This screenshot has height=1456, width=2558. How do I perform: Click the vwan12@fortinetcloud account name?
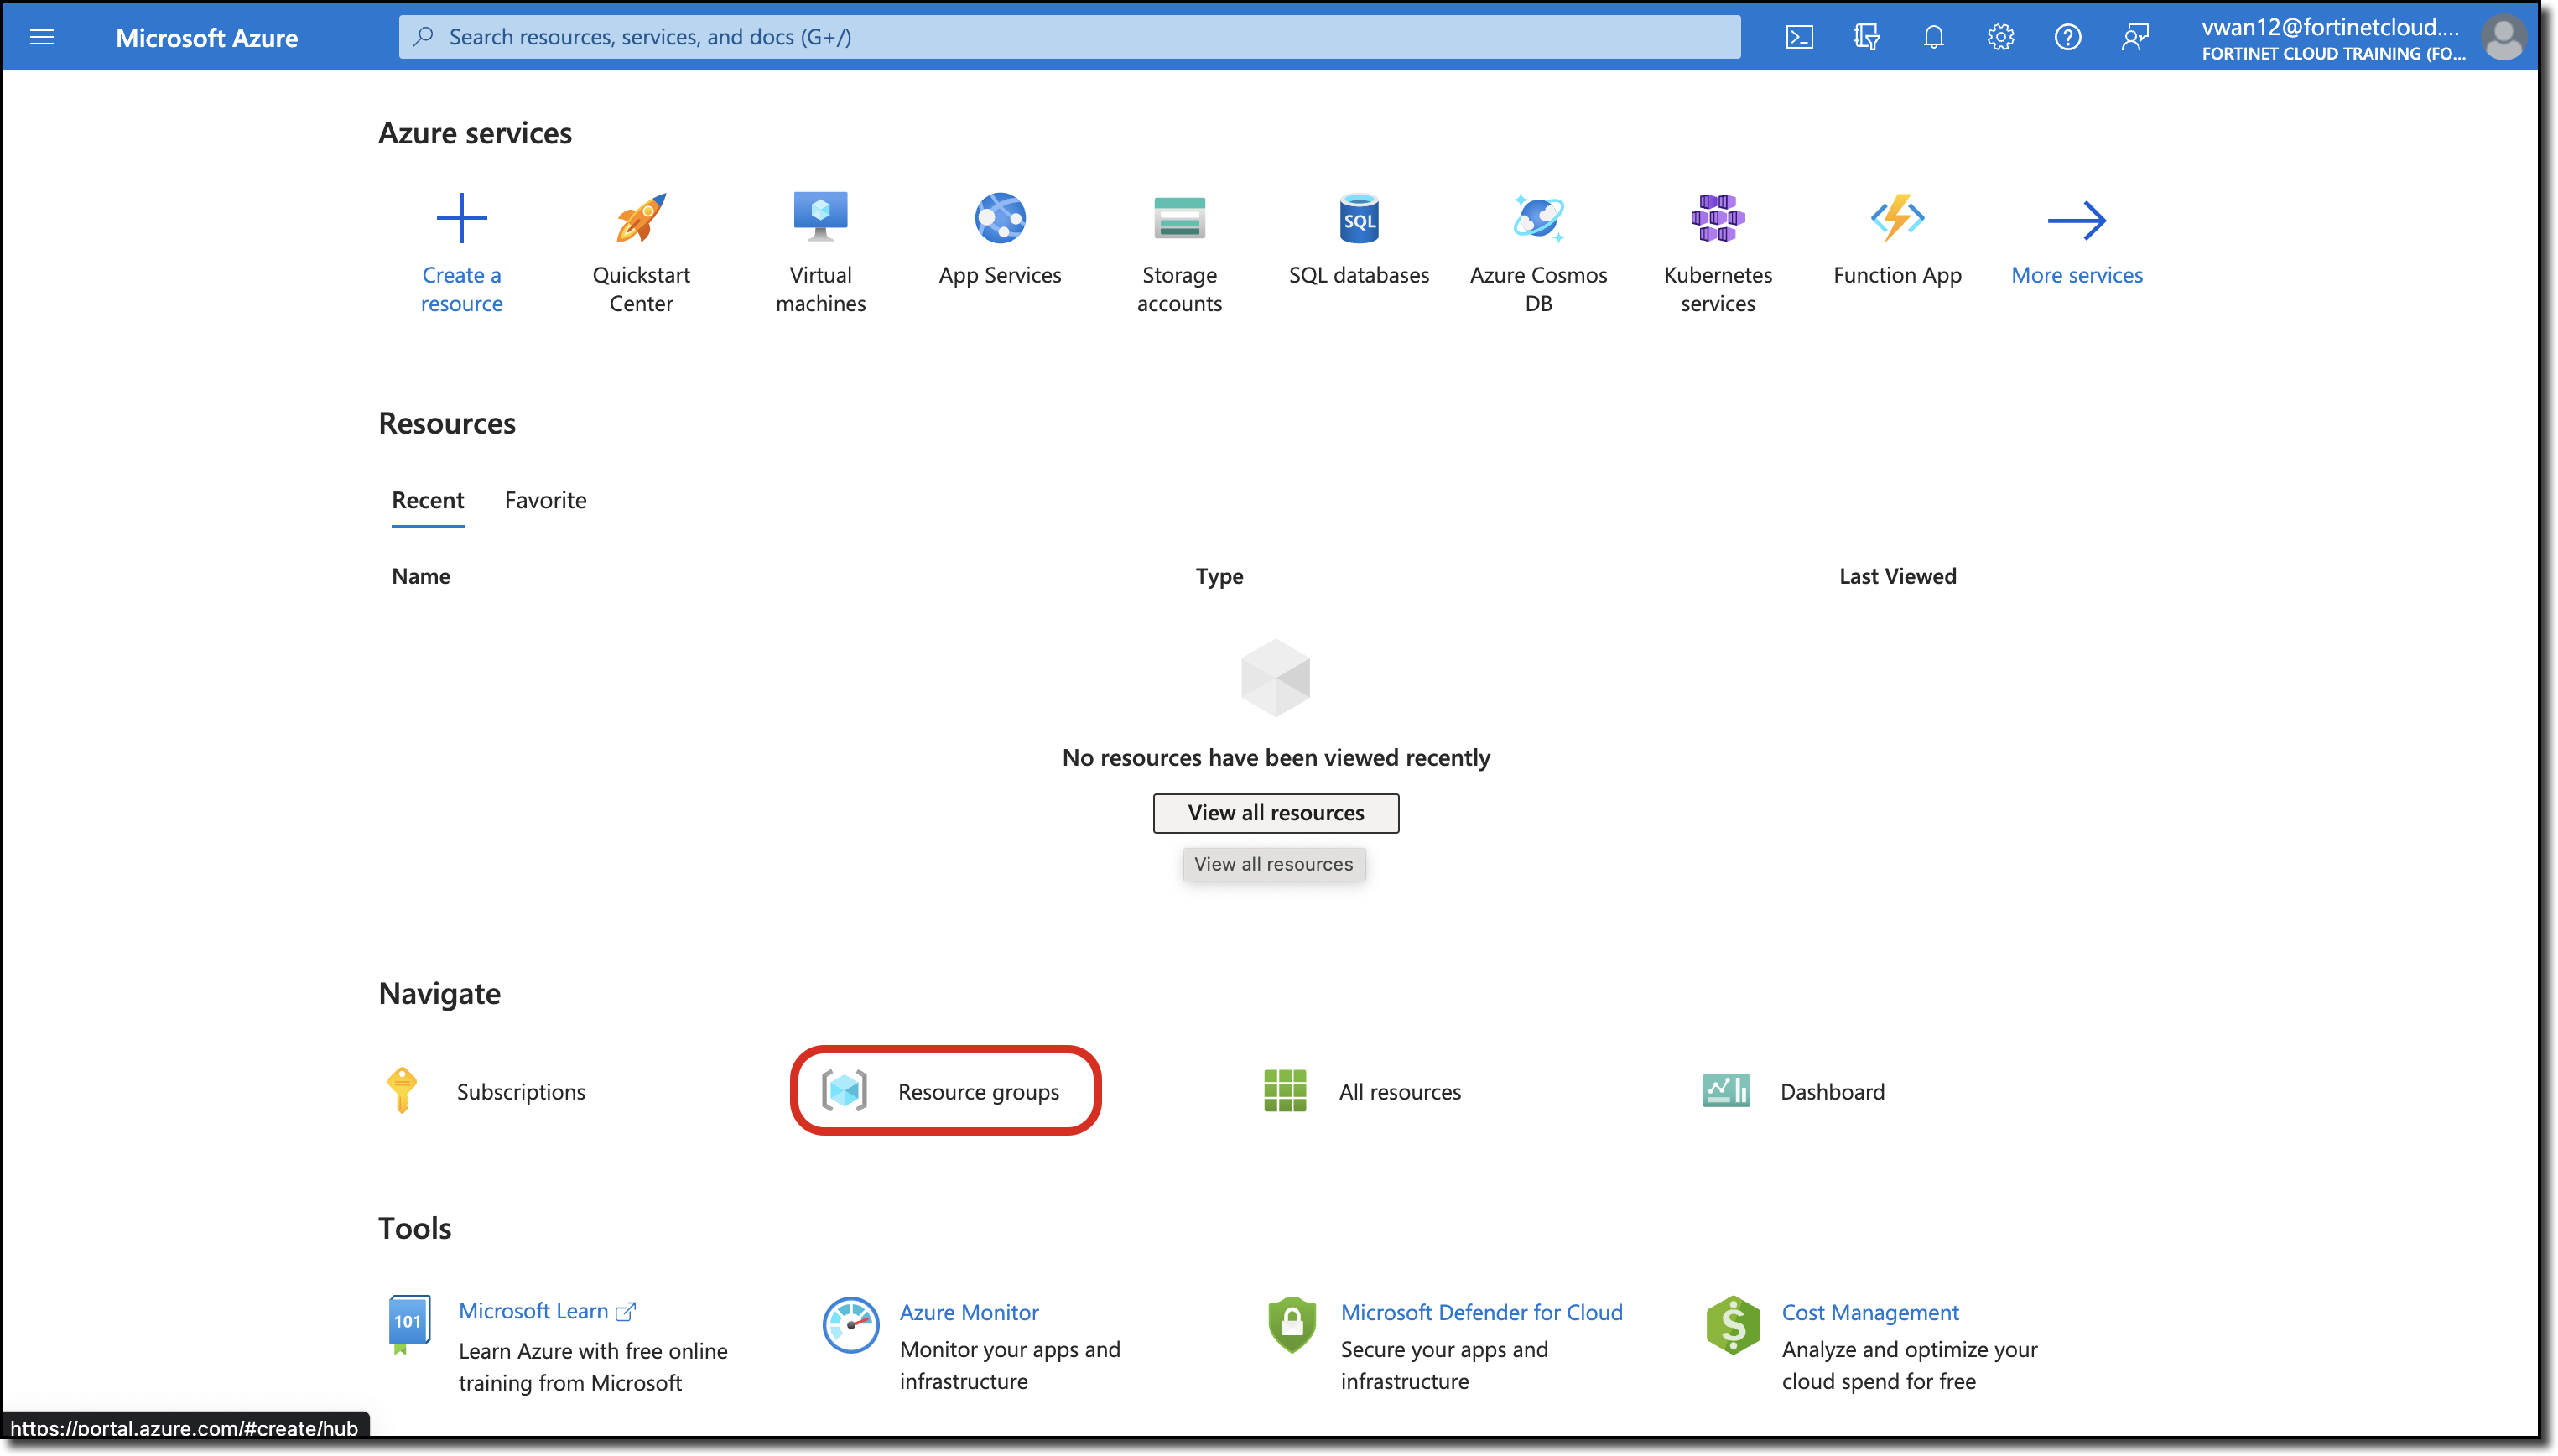(2329, 26)
